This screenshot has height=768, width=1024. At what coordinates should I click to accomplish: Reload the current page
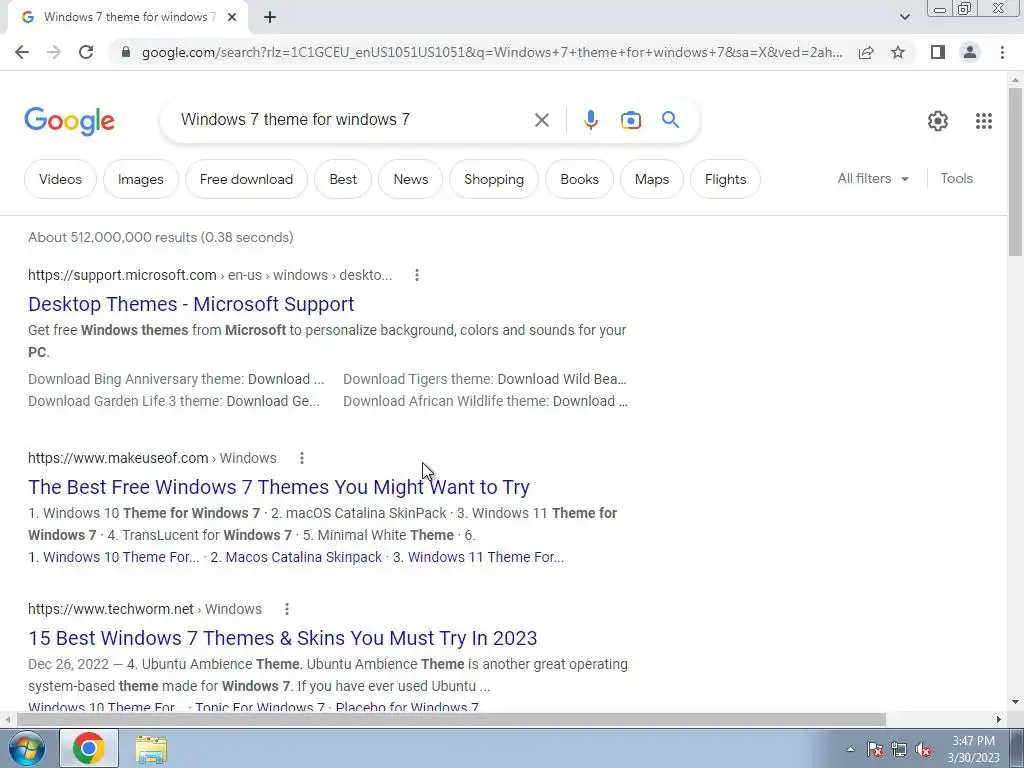pos(86,52)
